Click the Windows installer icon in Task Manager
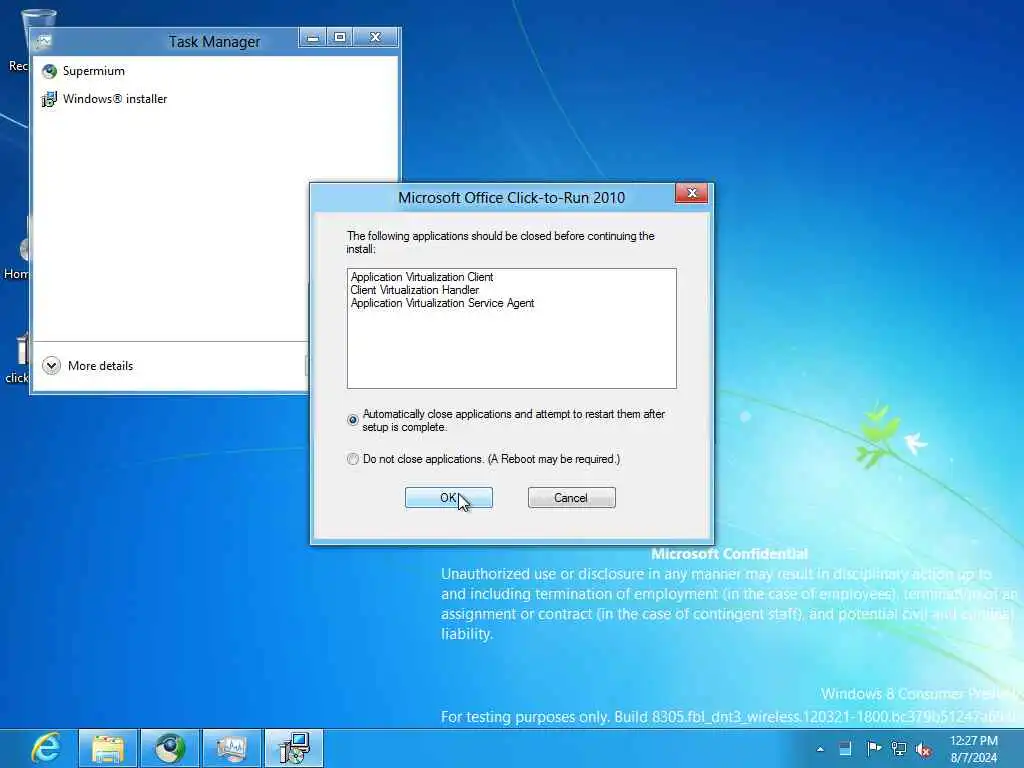The width and height of the screenshot is (1024, 768). (x=49, y=99)
